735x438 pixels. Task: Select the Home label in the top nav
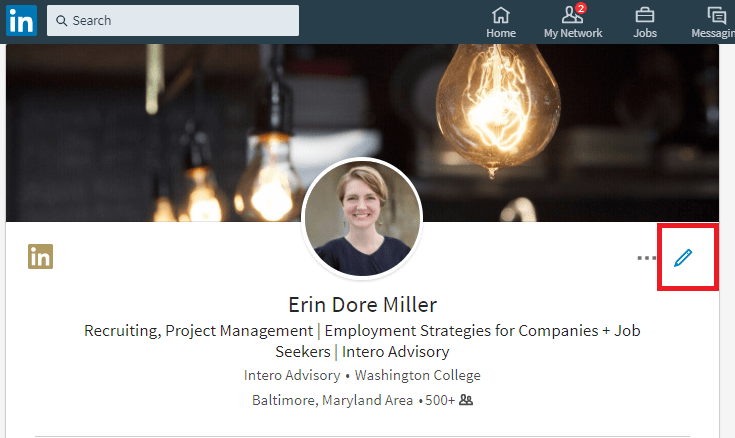(x=501, y=33)
